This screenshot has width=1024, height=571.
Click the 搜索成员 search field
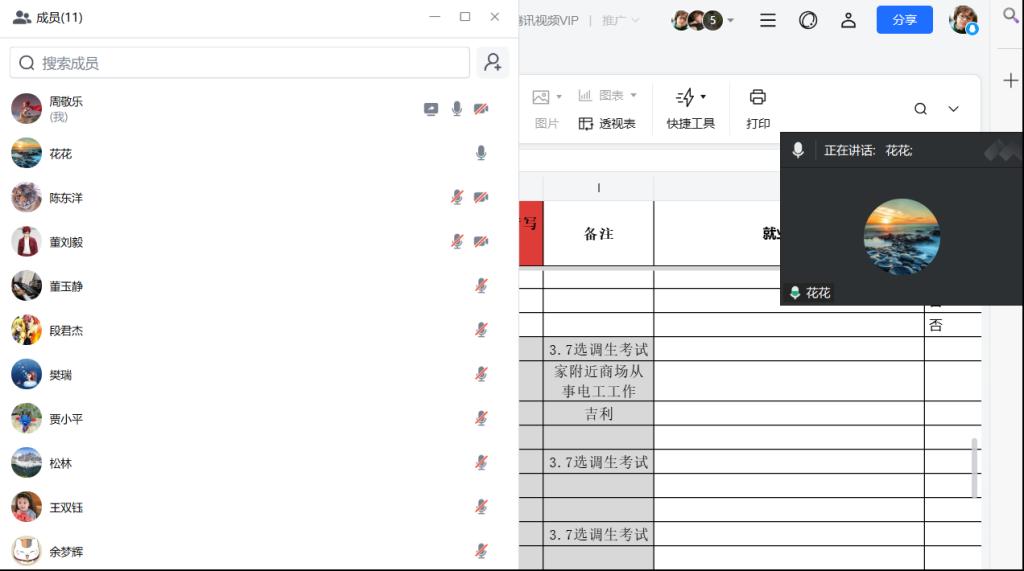click(240, 63)
